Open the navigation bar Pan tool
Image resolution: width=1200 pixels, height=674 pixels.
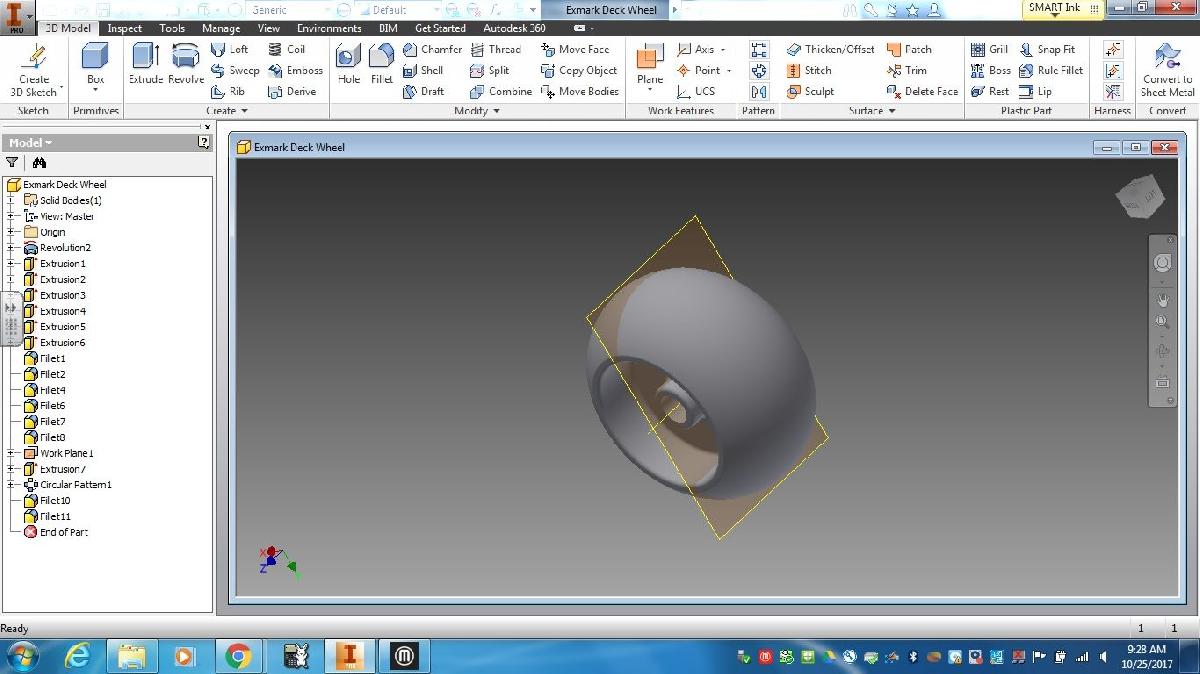pos(1162,299)
